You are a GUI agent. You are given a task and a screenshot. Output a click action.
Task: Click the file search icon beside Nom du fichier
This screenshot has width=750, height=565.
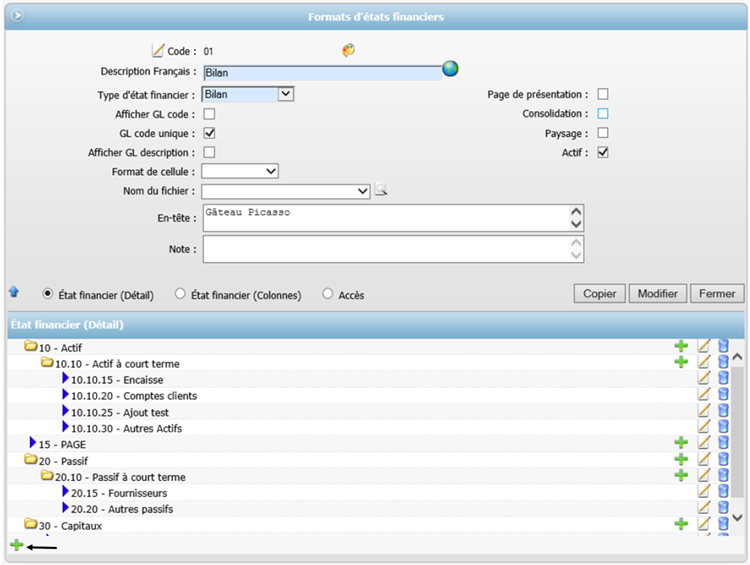tap(381, 190)
